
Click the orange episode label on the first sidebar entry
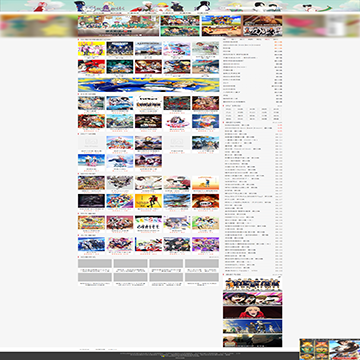(278, 42)
